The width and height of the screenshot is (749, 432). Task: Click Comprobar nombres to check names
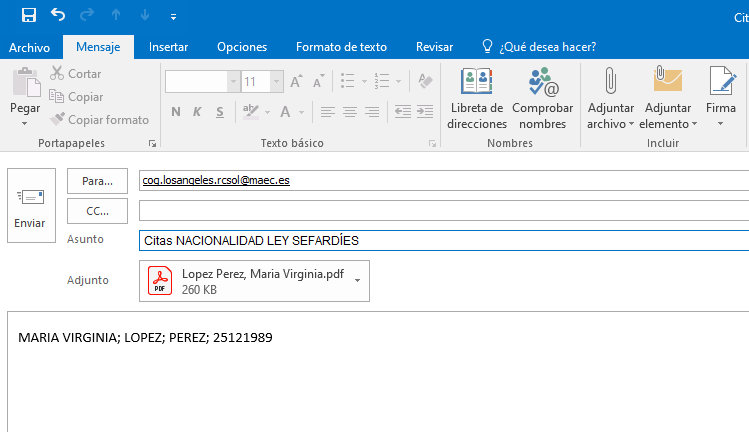pos(542,99)
